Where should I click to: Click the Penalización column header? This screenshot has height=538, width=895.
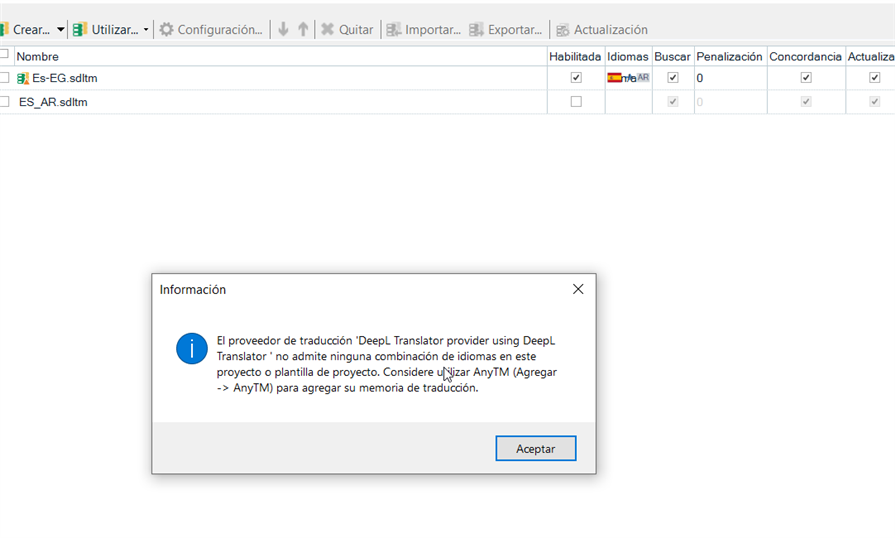click(729, 56)
